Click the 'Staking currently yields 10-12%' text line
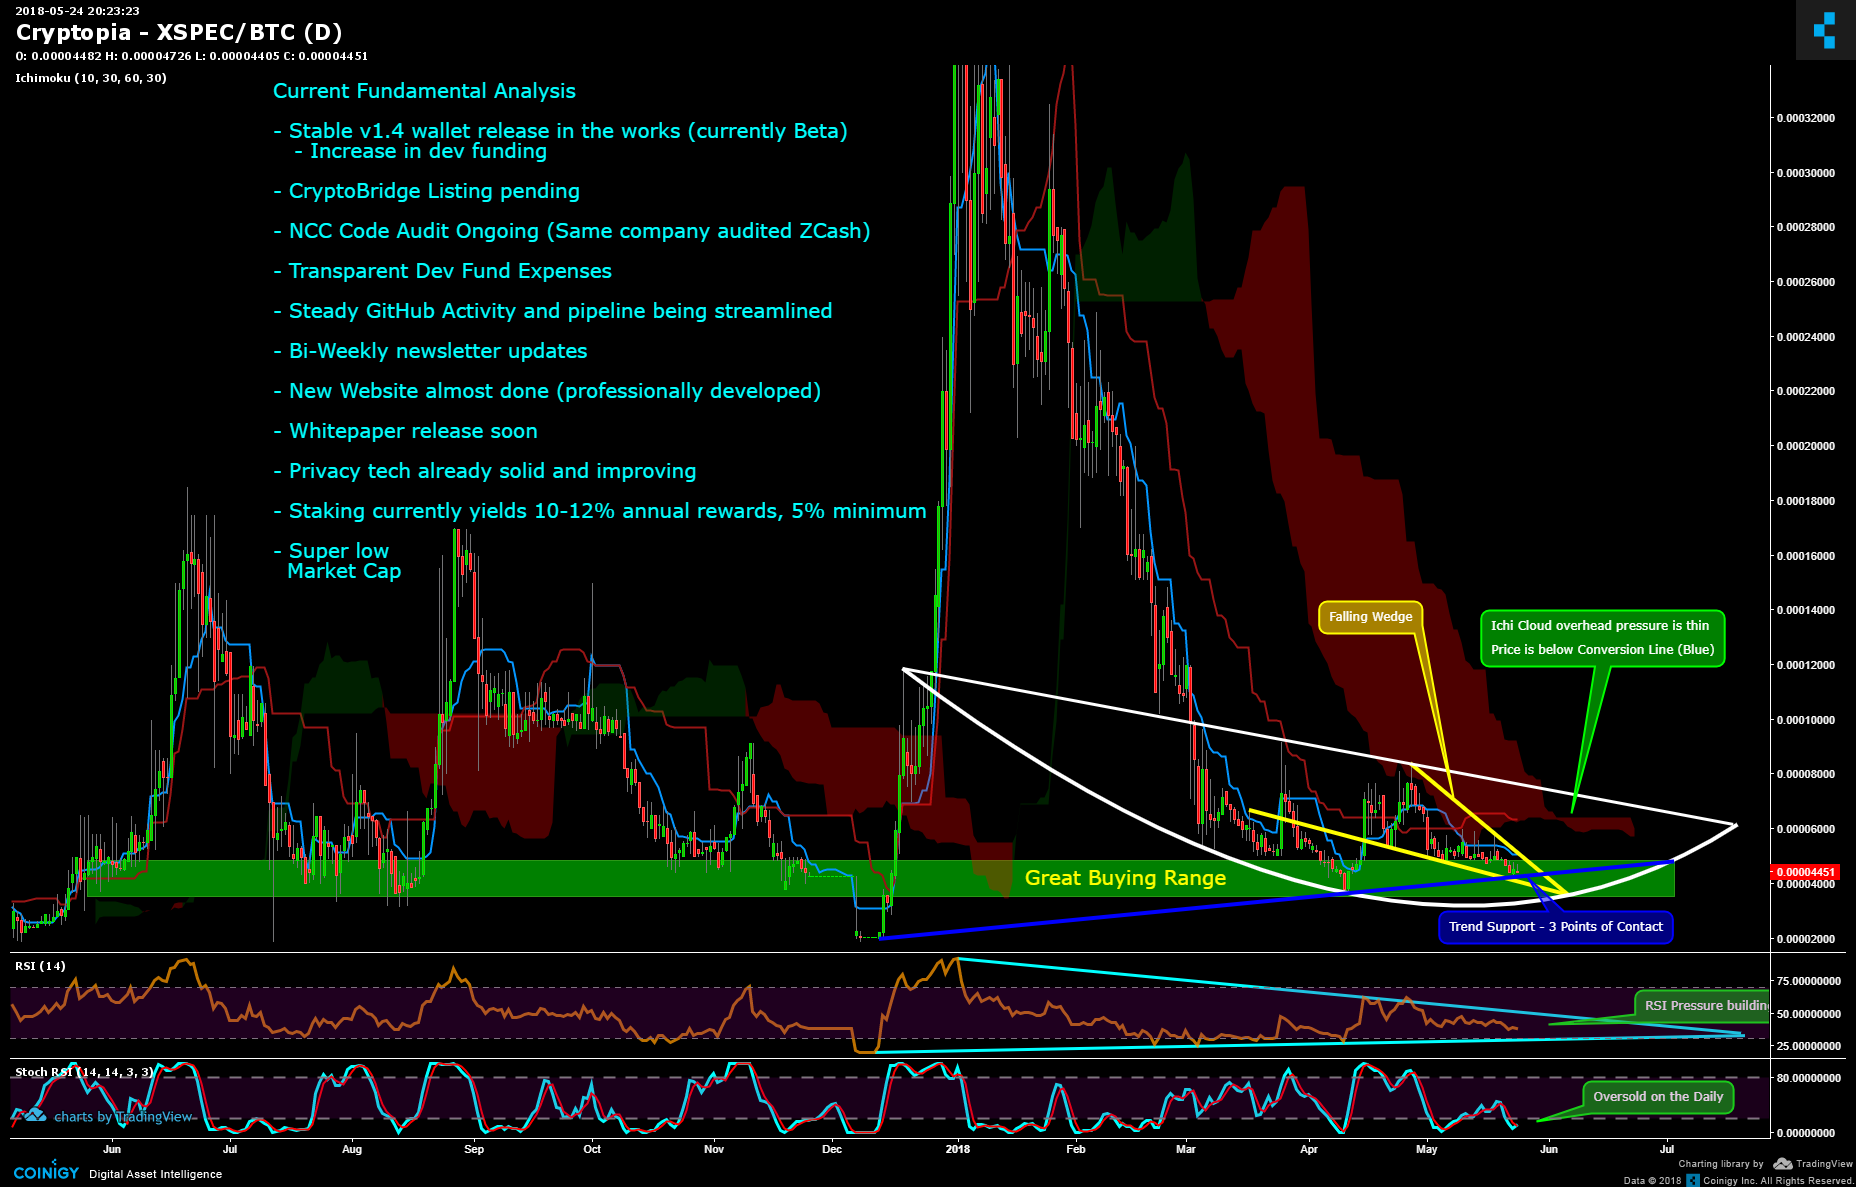Viewport: 1856px width, 1187px height. [x=600, y=511]
